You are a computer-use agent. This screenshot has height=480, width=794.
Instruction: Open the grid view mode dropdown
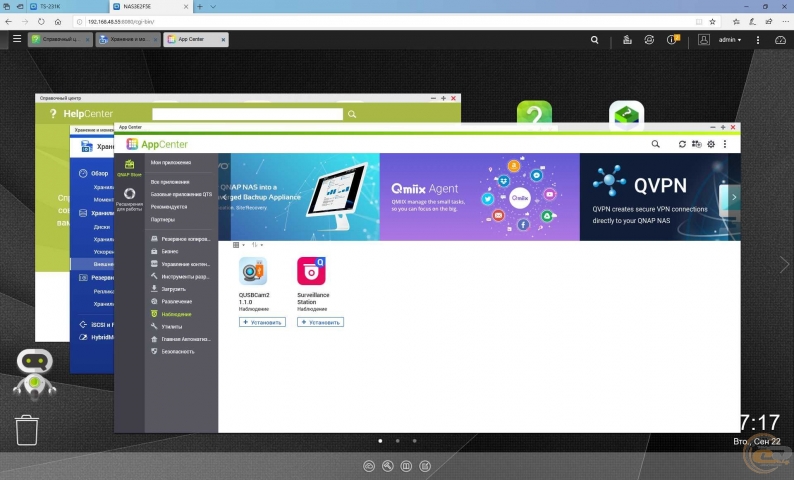tap(239, 245)
